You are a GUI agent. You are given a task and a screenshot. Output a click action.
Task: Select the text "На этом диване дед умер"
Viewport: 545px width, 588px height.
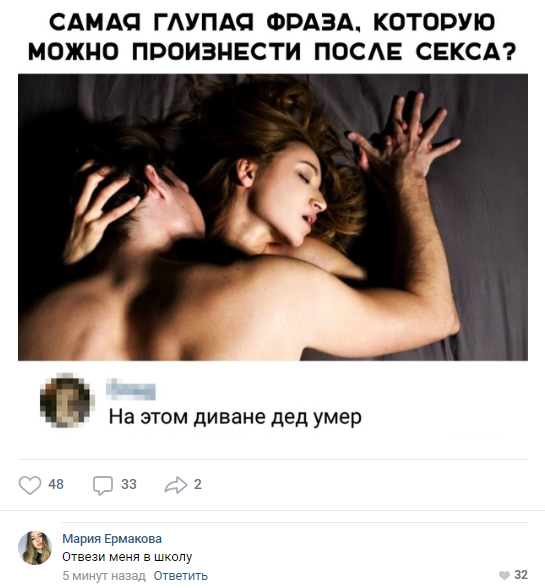coord(235,417)
